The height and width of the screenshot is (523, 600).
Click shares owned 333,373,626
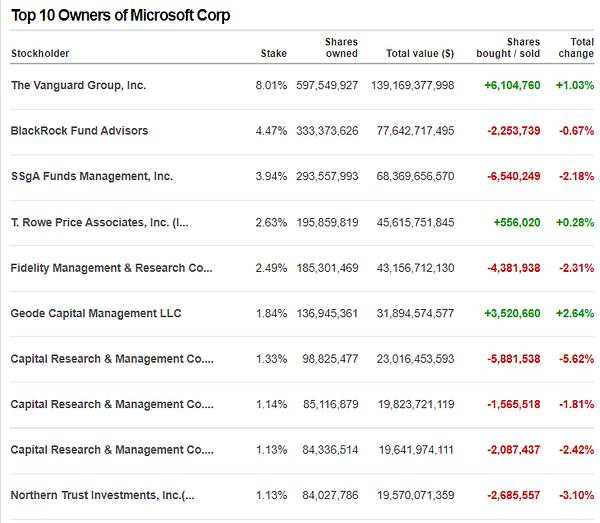[327, 131]
